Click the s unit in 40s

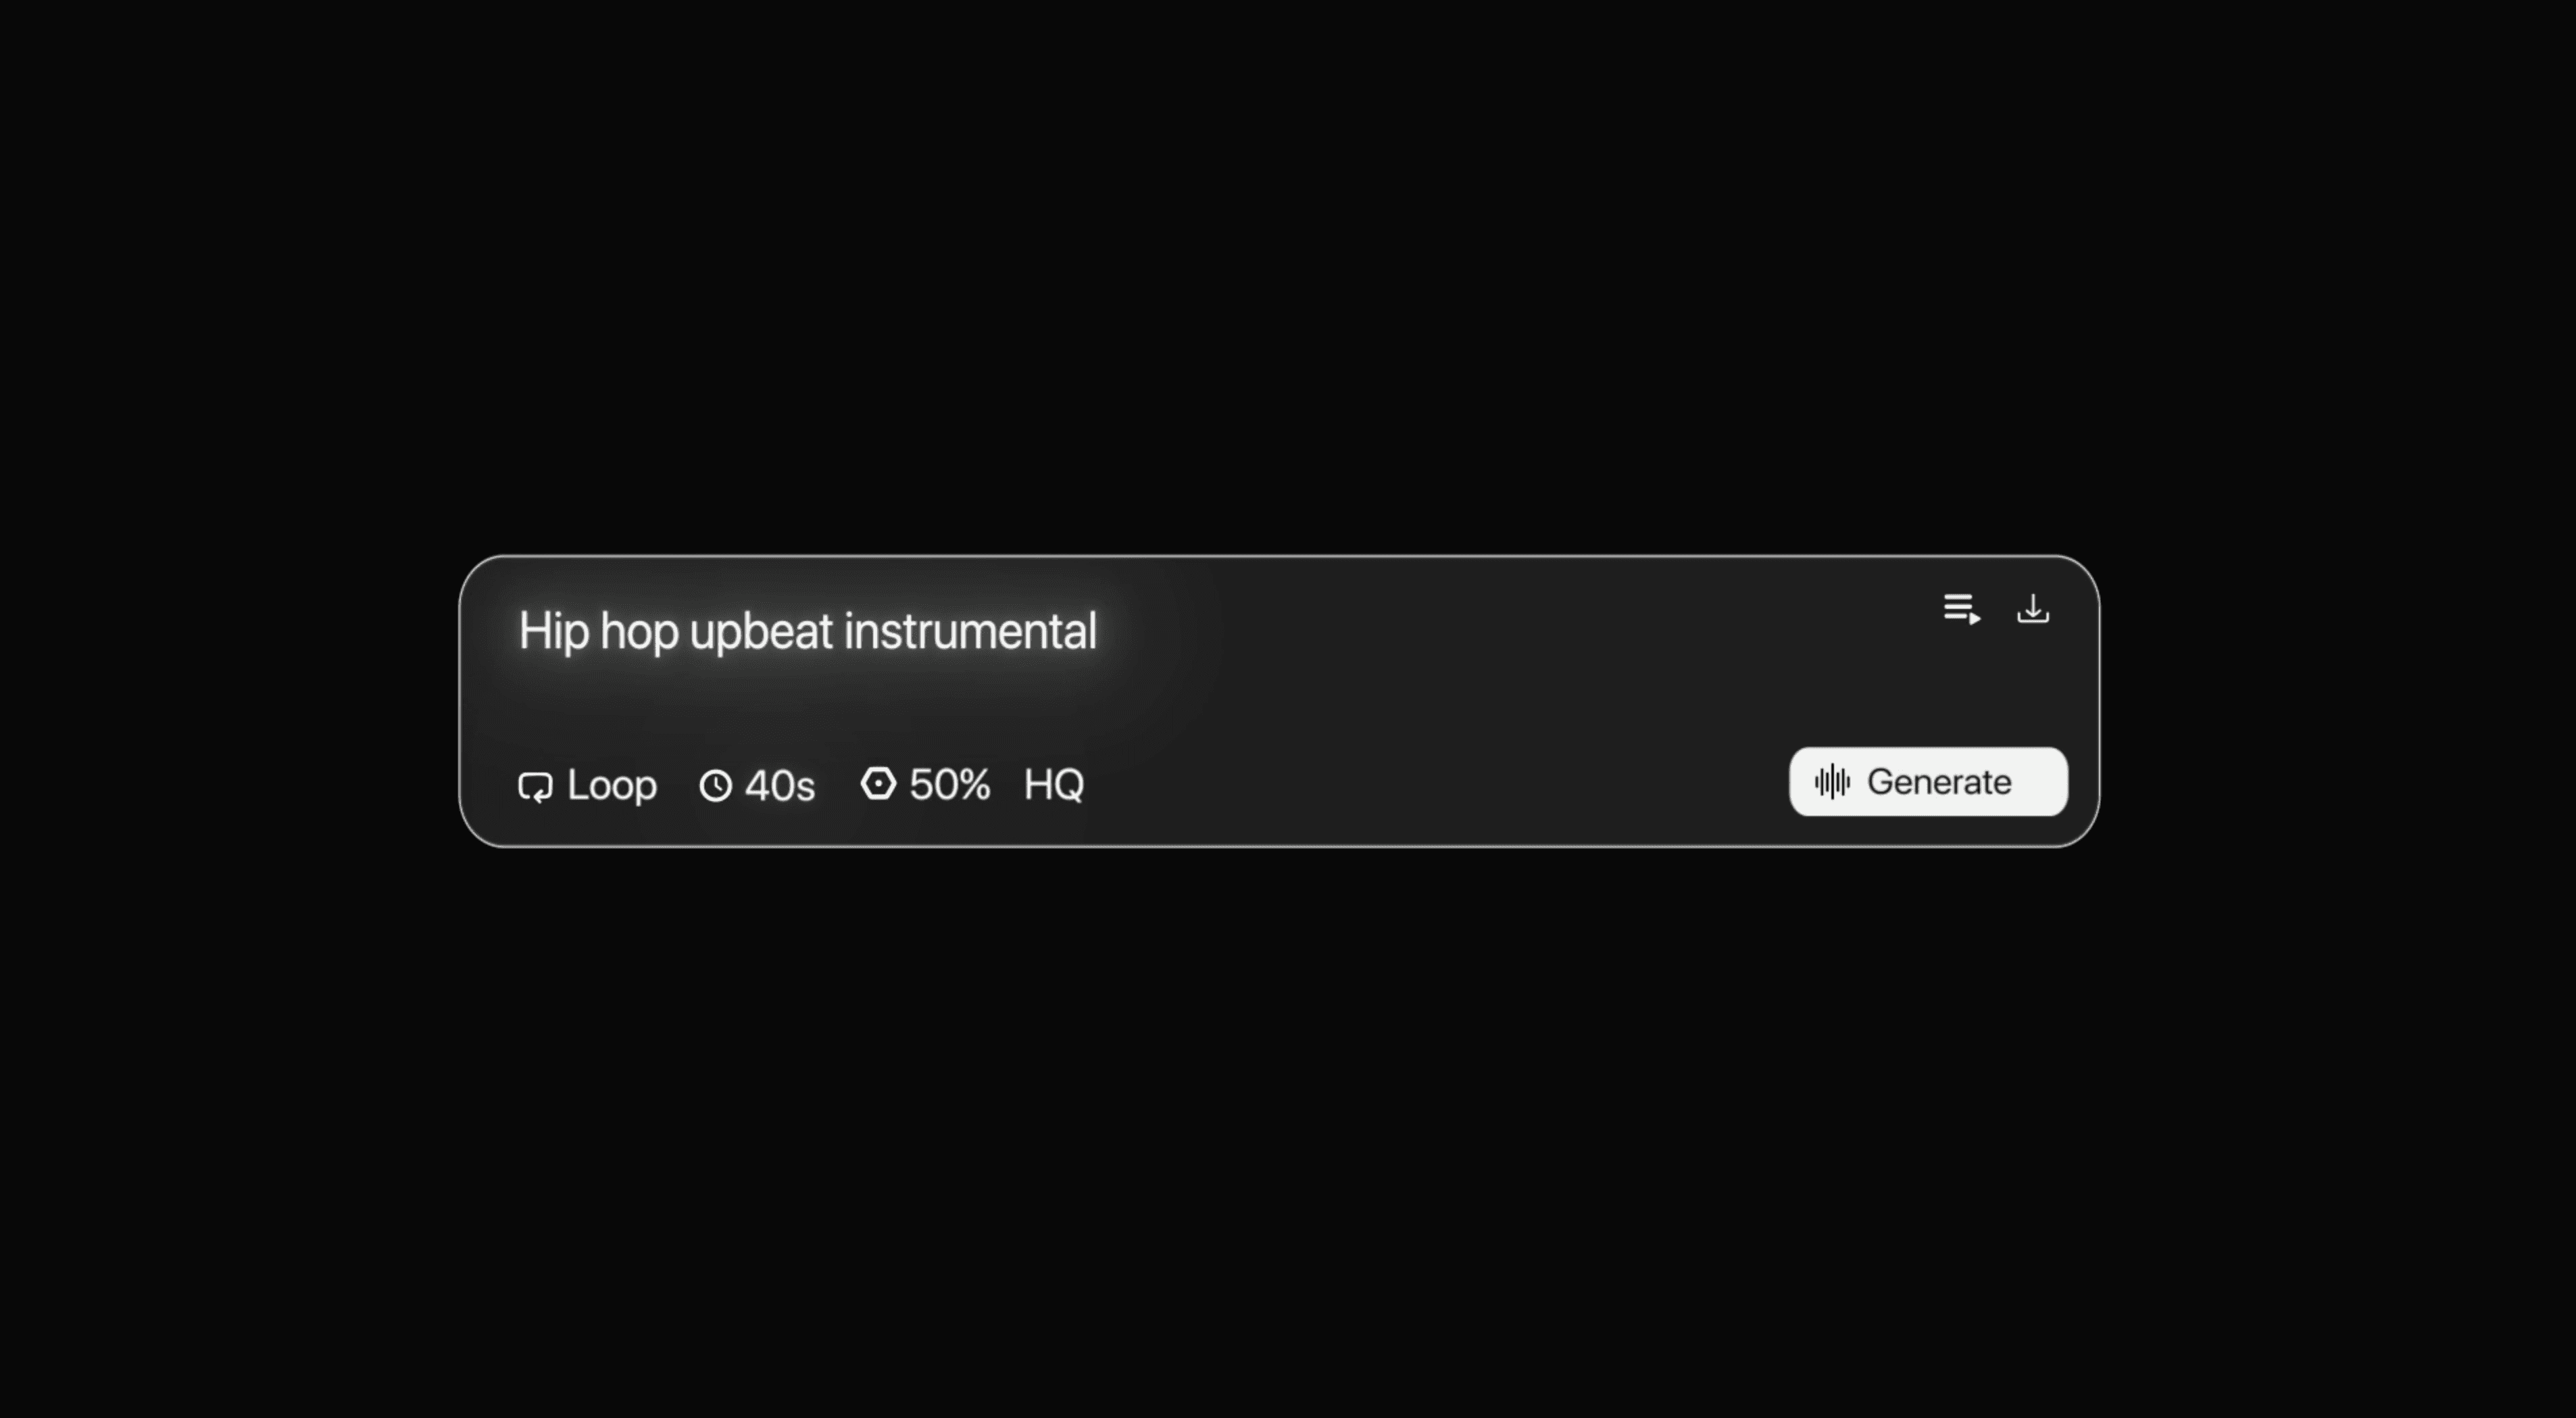(x=805, y=789)
